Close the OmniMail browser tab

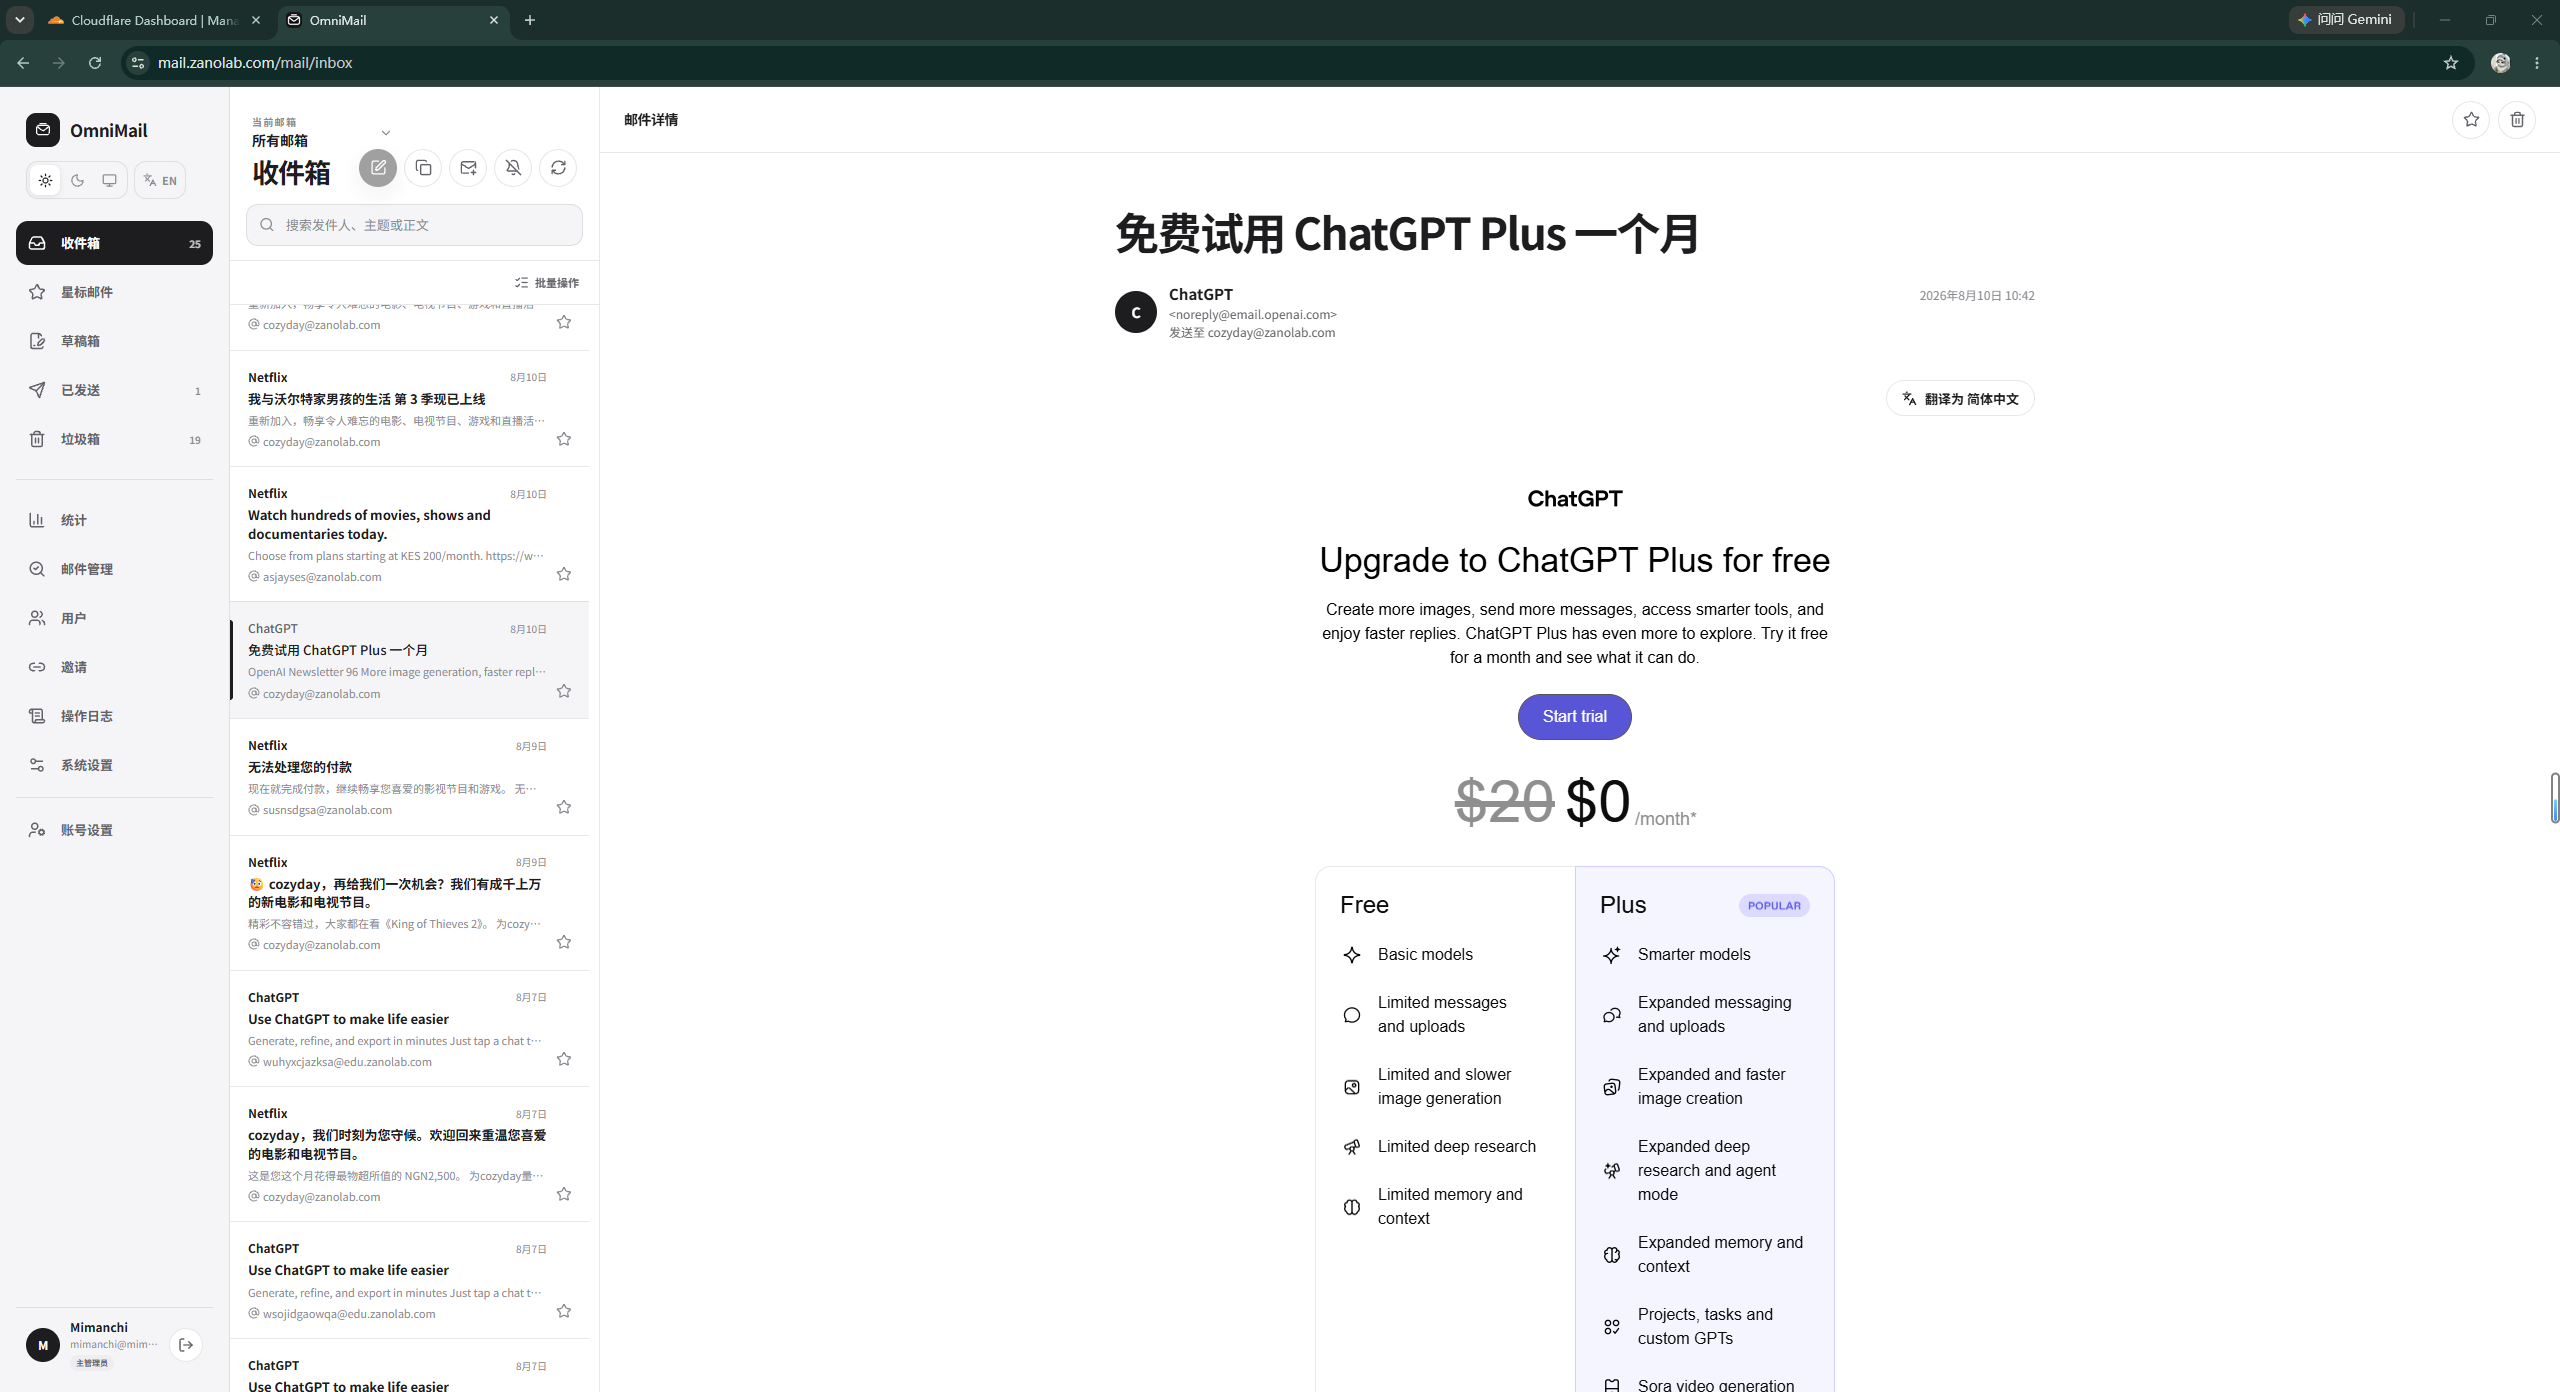click(494, 20)
